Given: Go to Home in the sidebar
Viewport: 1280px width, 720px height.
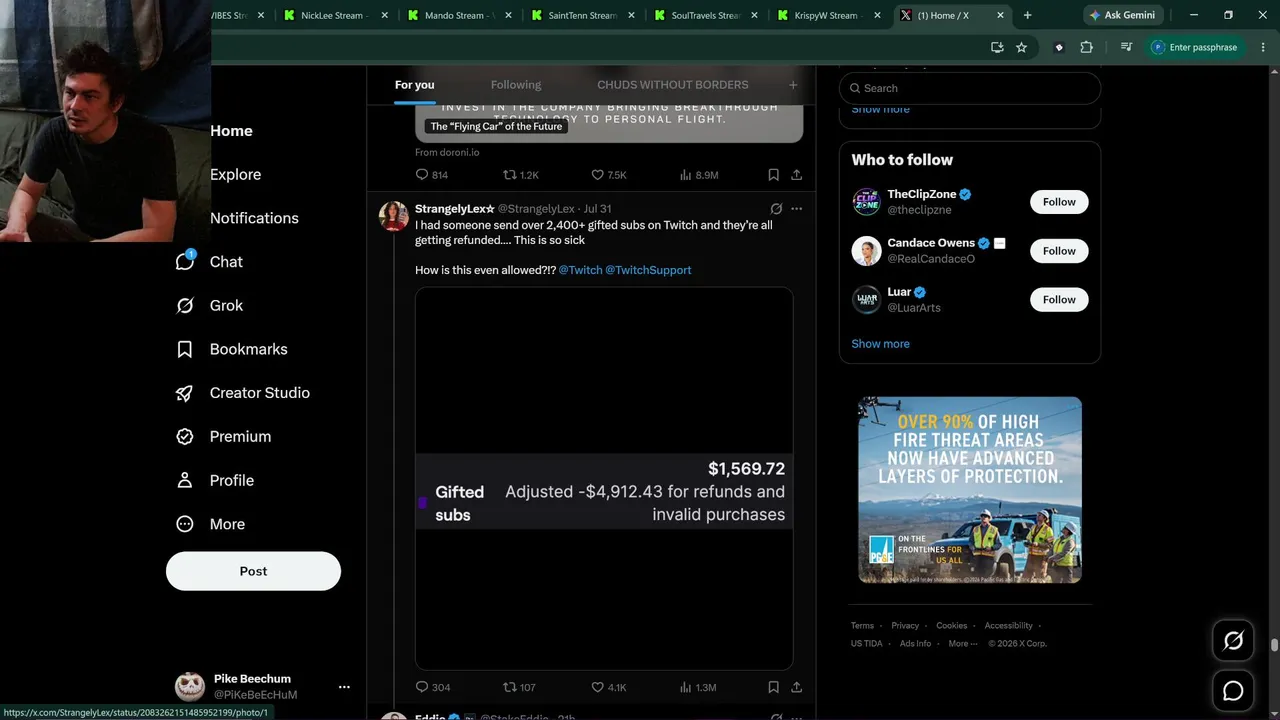Looking at the screenshot, I should coord(231,131).
